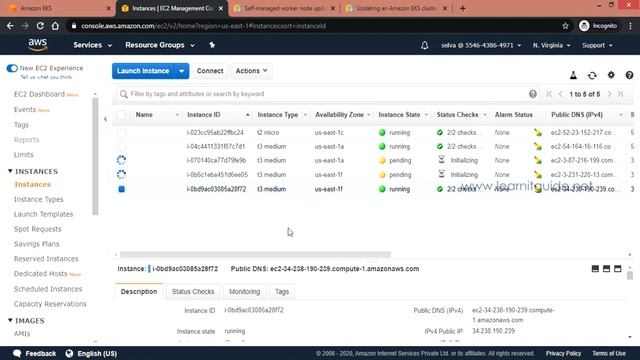Open N. Virginia region selector
Screen dimensions: 640x360
click(x=551, y=45)
